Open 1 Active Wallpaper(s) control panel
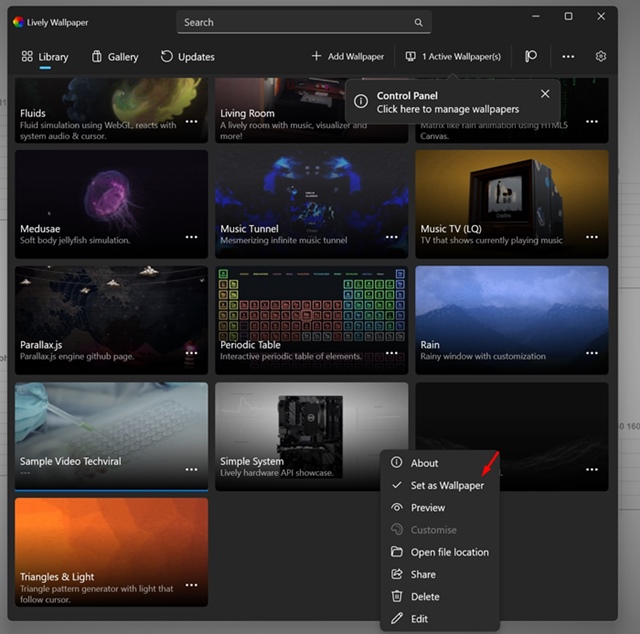Viewport: 640px width, 634px height. pyautogui.click(x=453, y=56)
